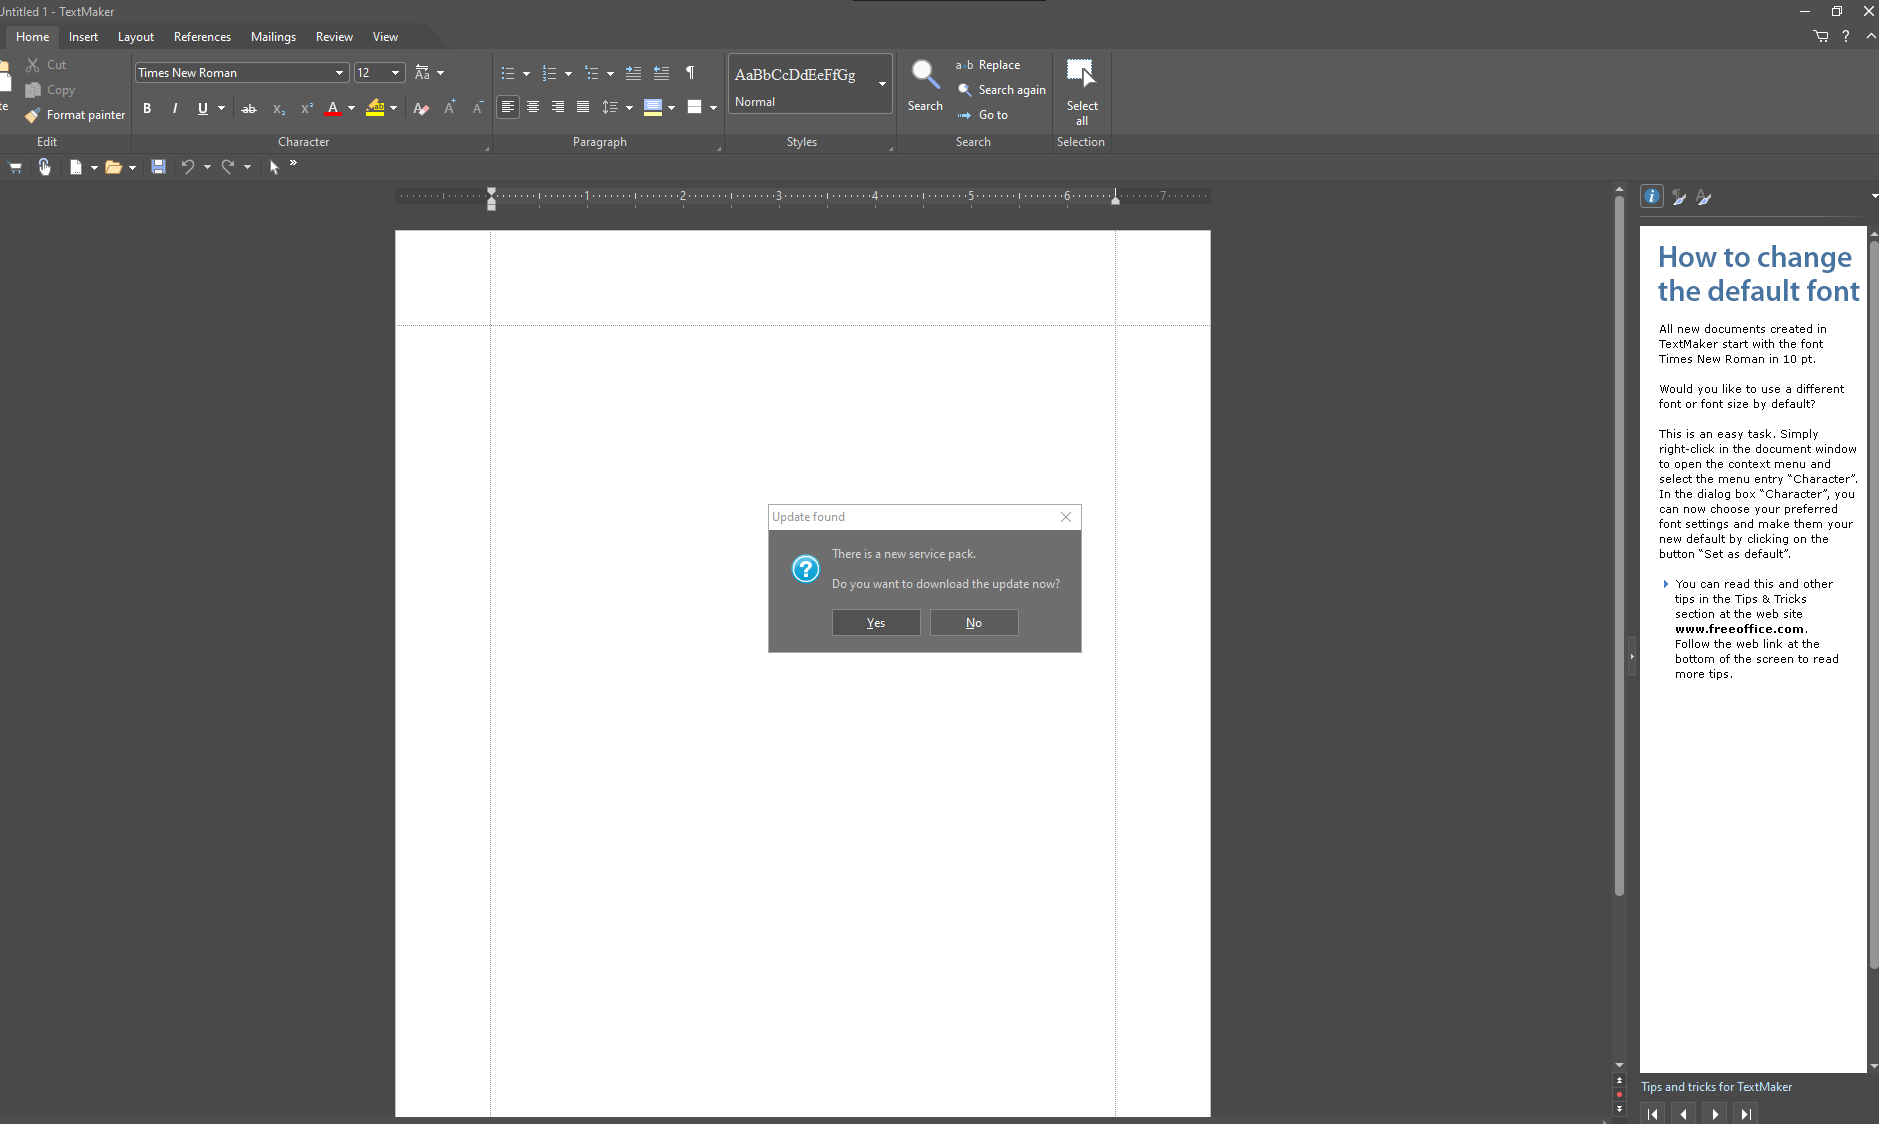Image resolution: width=1879 pixels, height=1124 pixels.
Task: Toggle the paragraph marks pilcrow icon
Action: click(x=690, y=73)
